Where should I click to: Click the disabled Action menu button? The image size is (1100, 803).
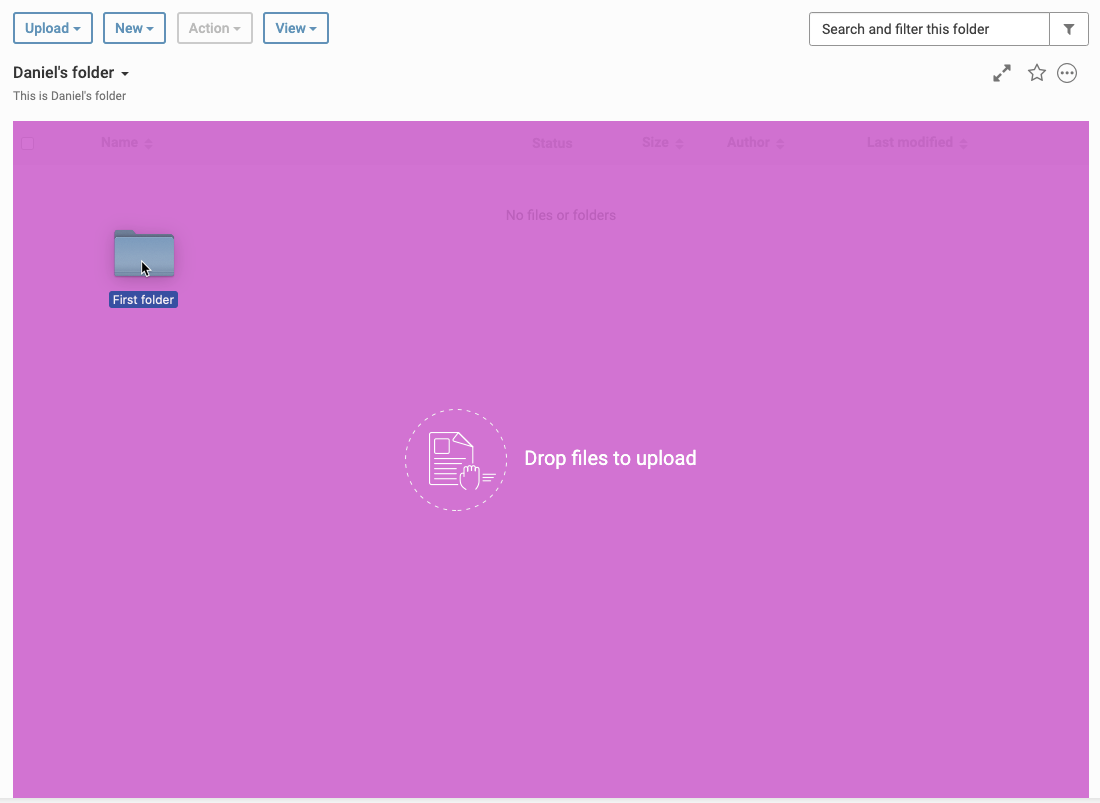tap(214, 28)
